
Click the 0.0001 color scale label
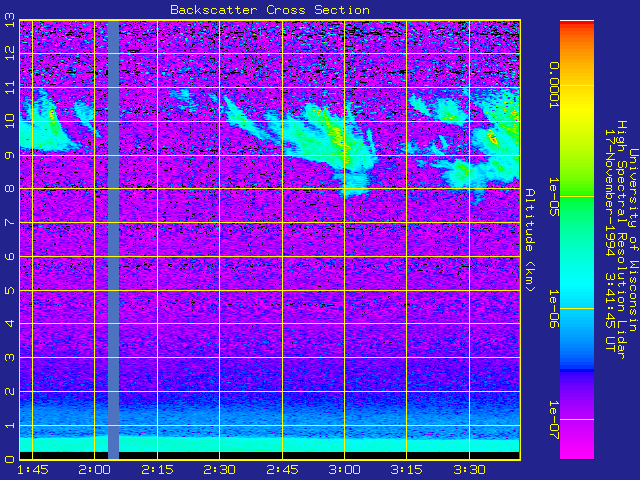coord(553,85)
